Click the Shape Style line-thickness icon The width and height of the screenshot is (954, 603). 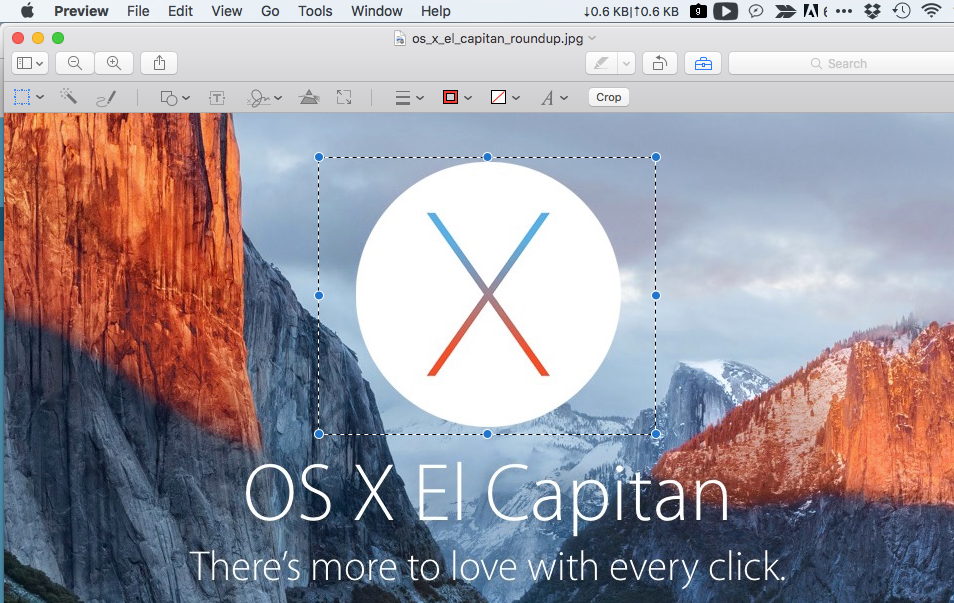click(403, 98)
